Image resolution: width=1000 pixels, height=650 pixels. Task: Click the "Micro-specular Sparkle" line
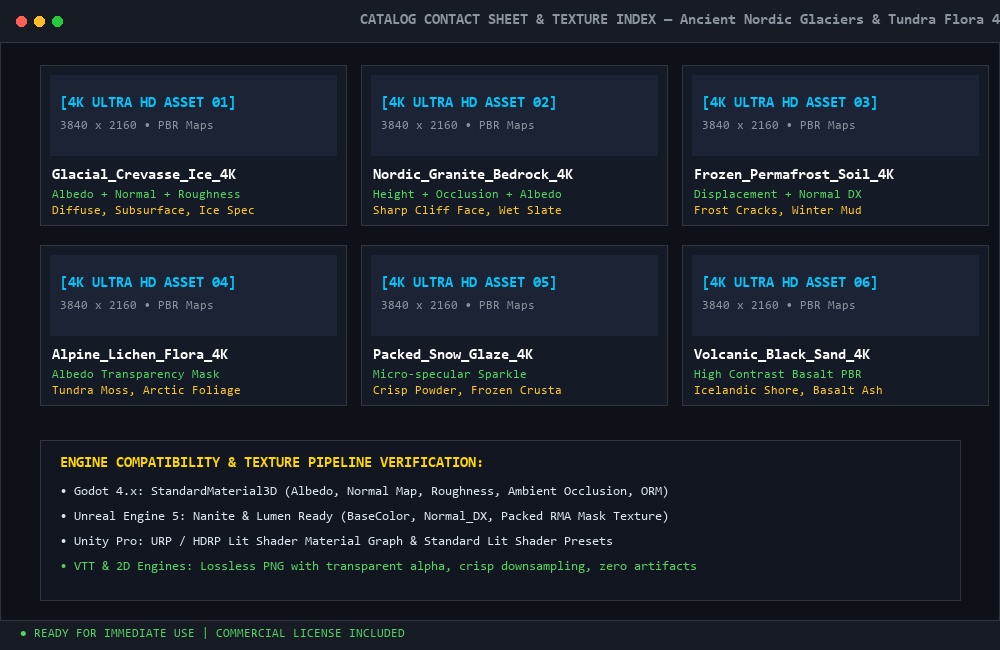tap(450, 374)
